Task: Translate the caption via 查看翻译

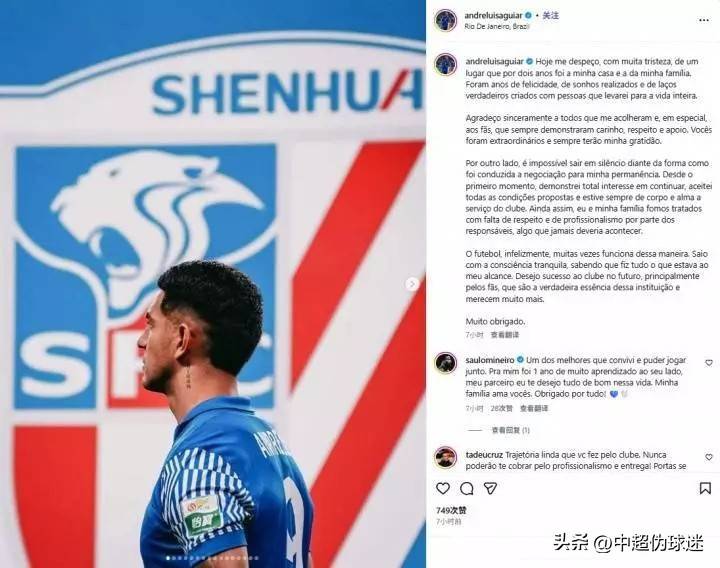Action: tap(505, 335)
